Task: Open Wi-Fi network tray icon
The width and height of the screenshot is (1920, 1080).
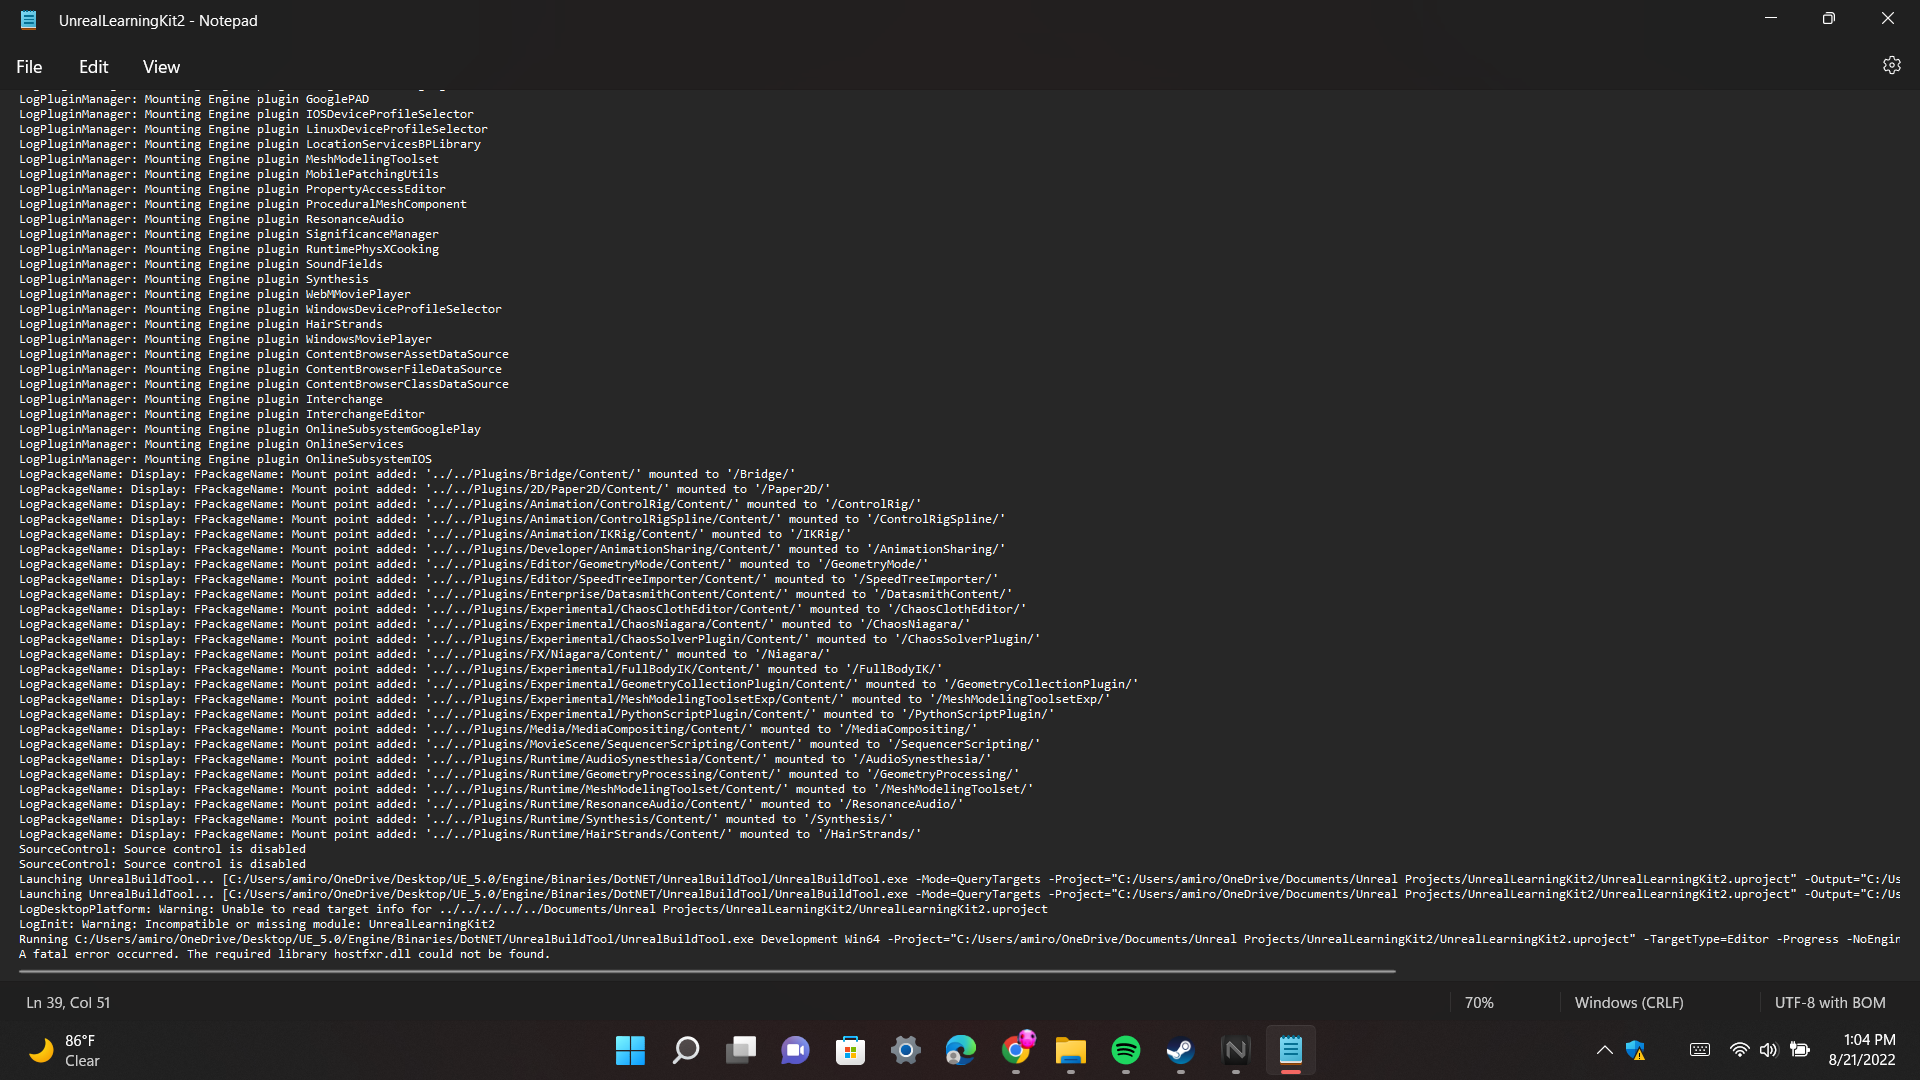Action: pos(1740,1050)
